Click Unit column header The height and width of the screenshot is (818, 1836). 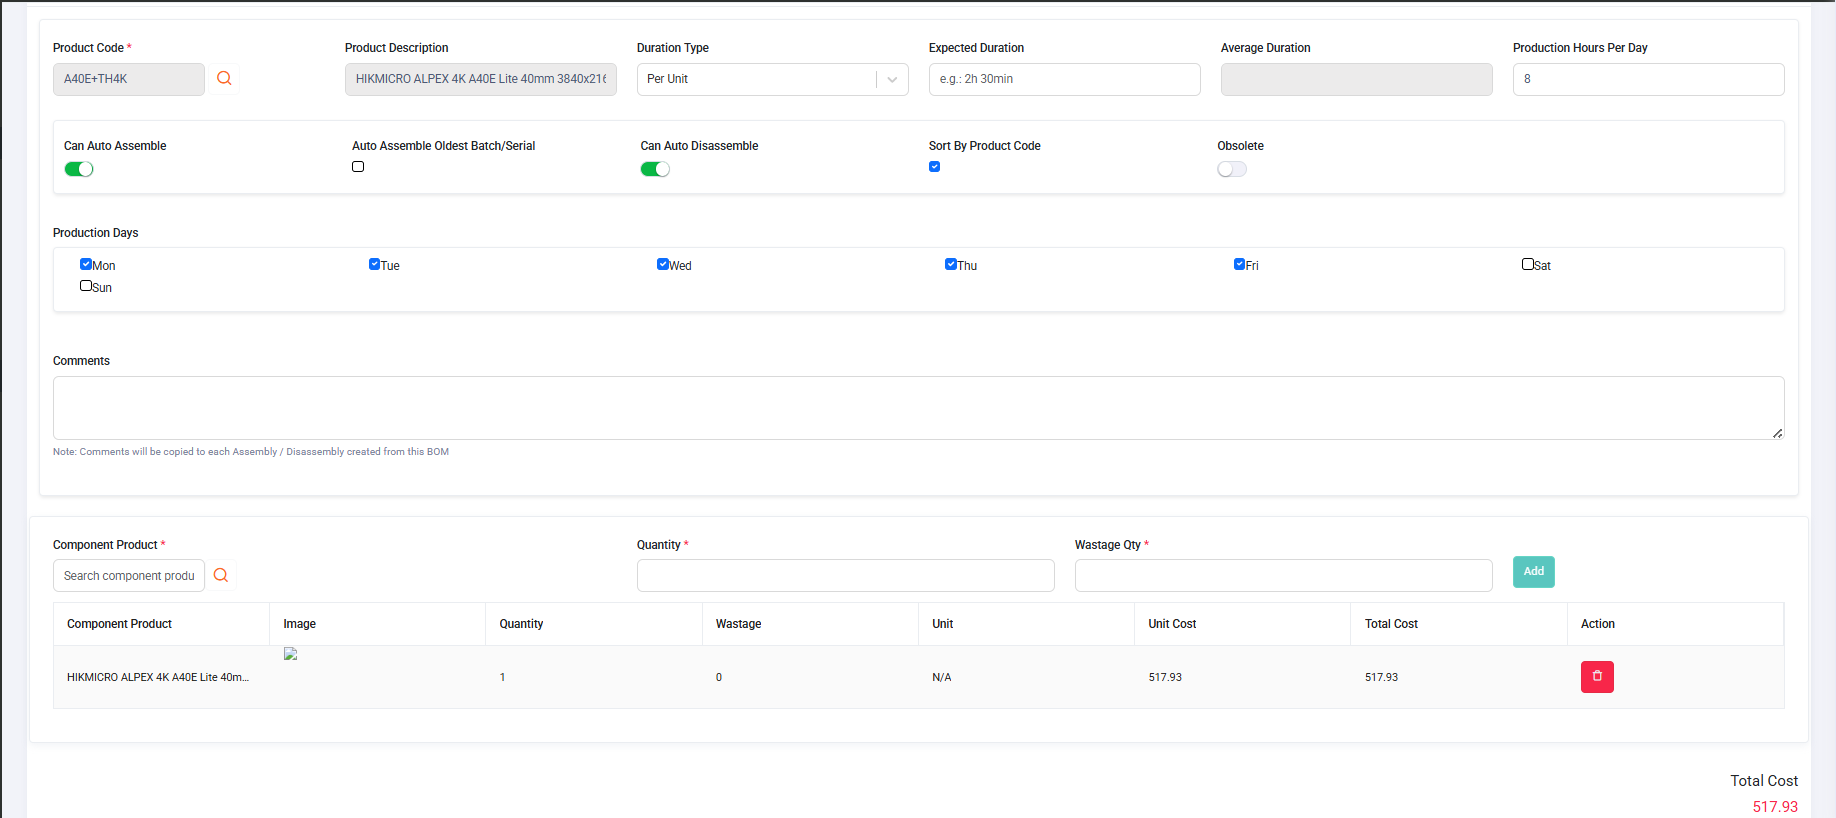click(942, 624)
